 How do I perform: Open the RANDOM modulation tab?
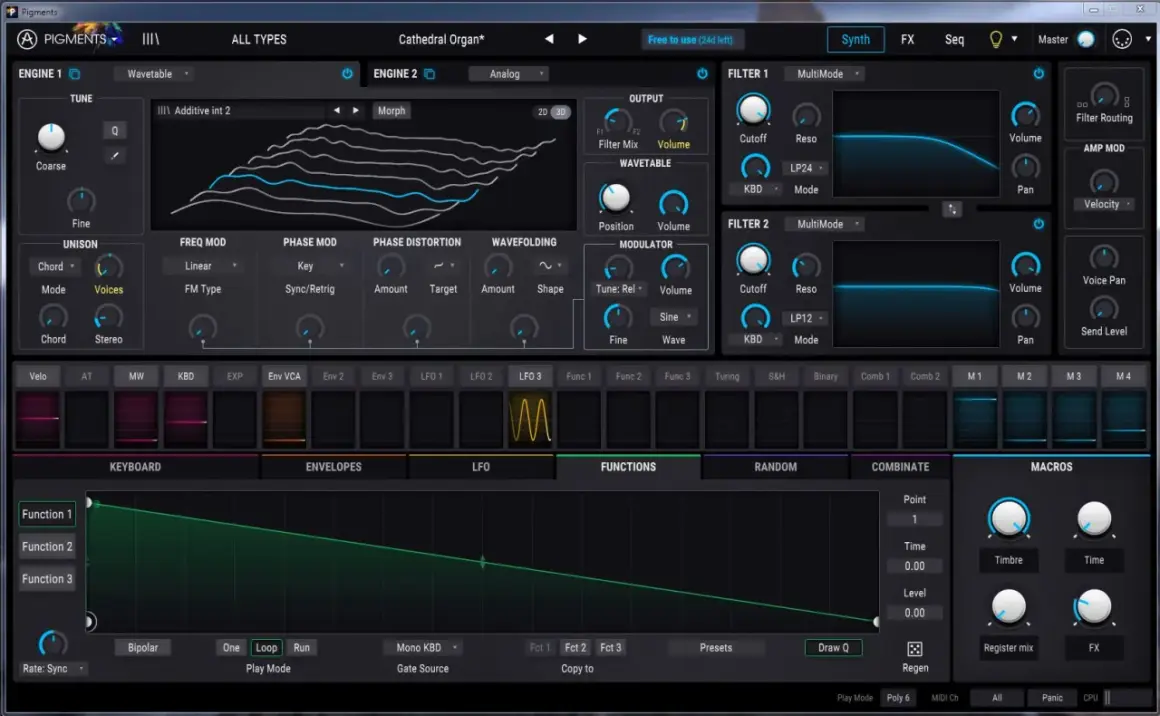coord(775,467)
